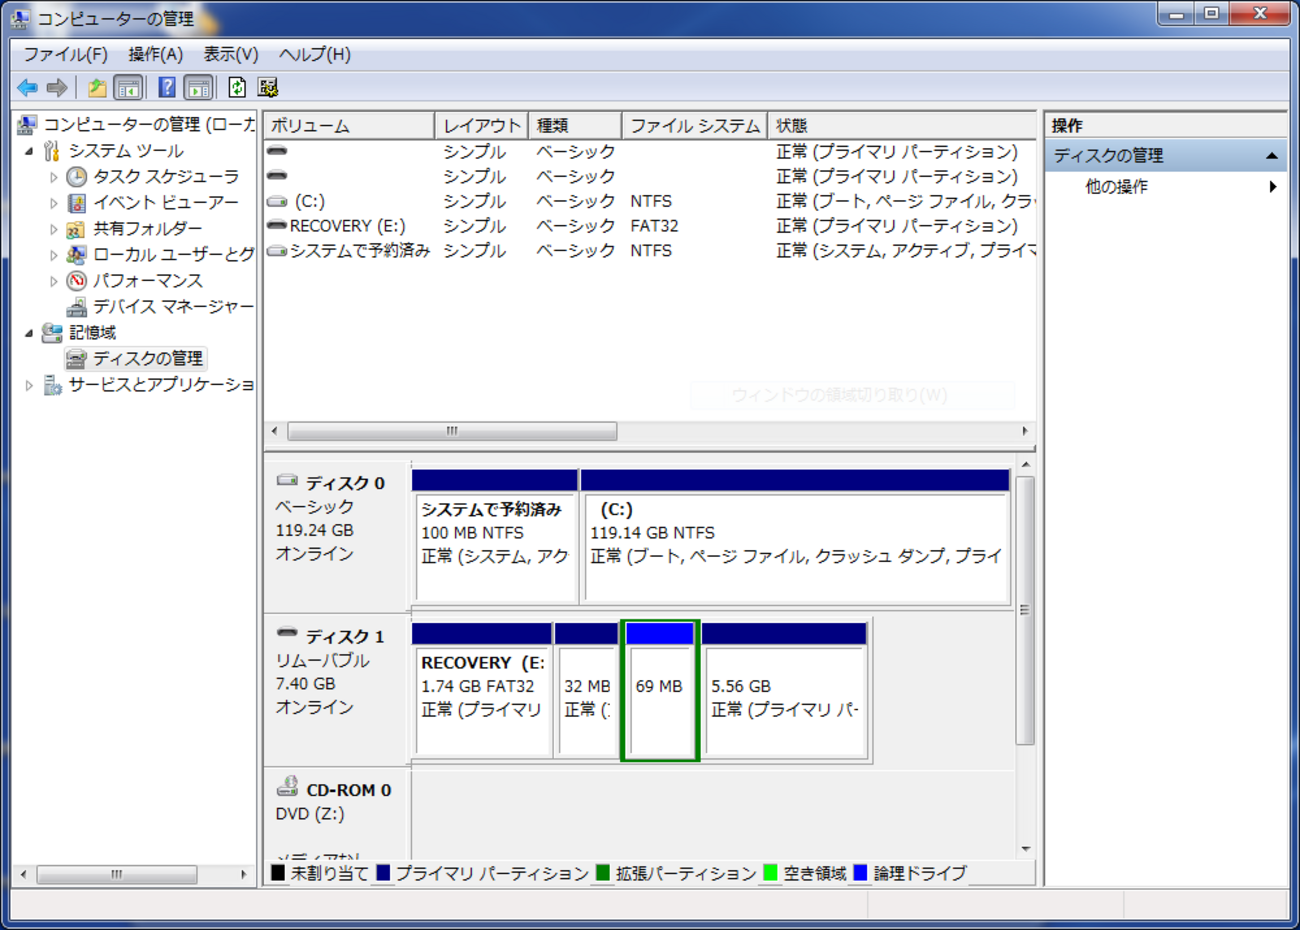
Task: Click the last toolbar icon after Refresh
Action: pyautogui.click(x=268, y=88)
